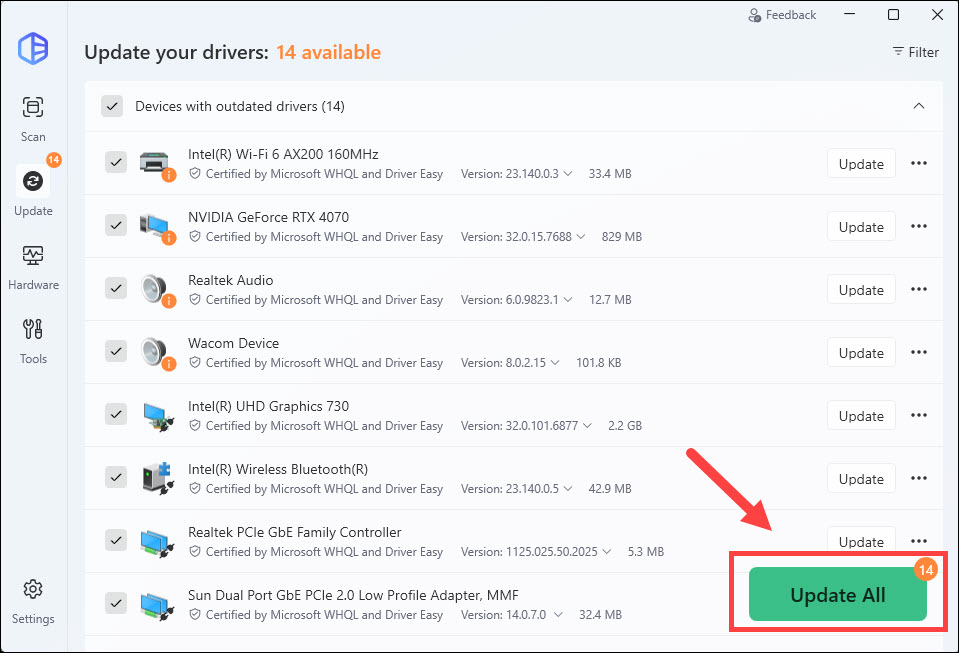
Task: Open more options for NVIDIA GeForce RTX 4070
Action: [x=919, y=227]
